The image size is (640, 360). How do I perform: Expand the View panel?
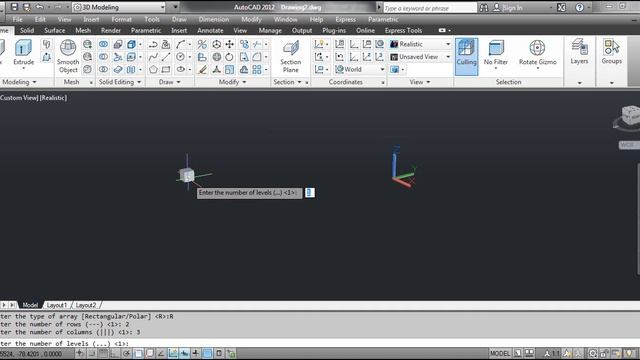420,82
